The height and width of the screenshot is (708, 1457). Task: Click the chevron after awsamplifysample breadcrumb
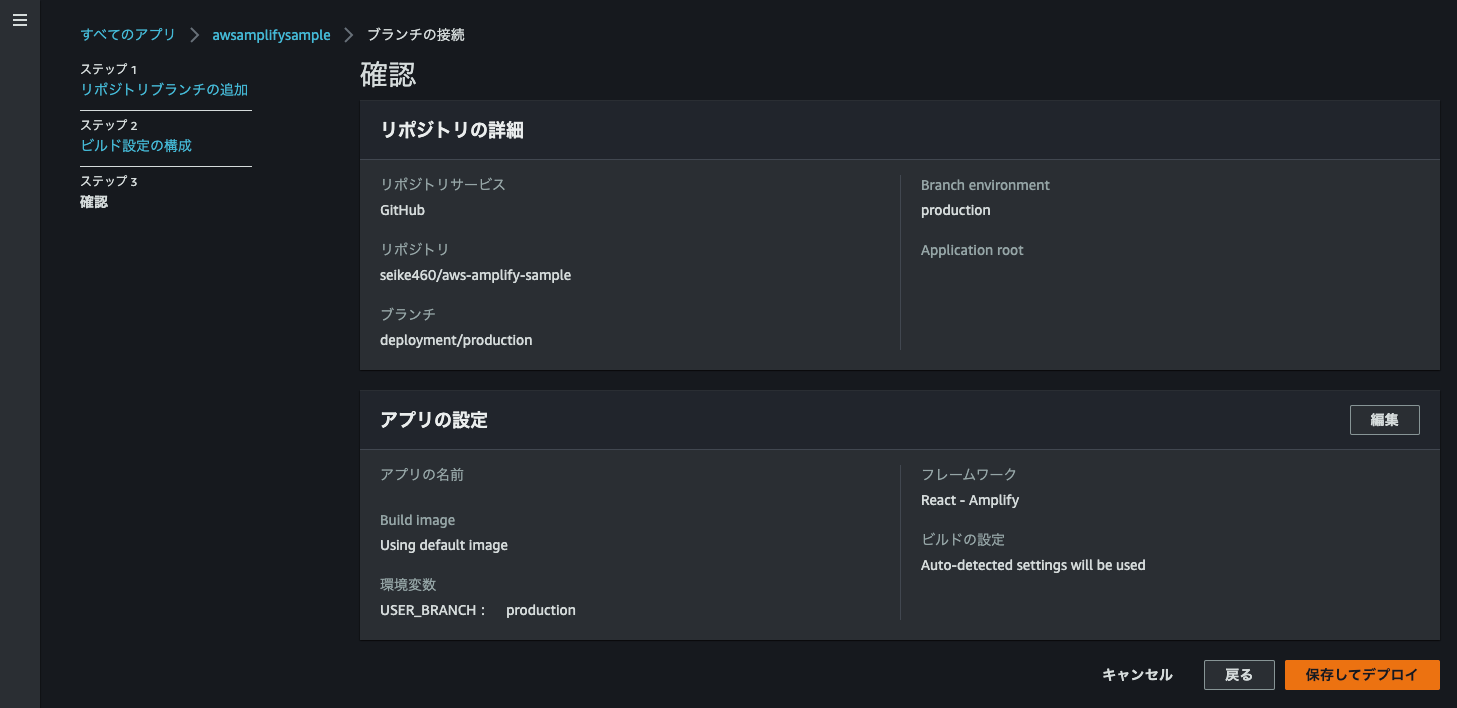click(x=349, y=35)
